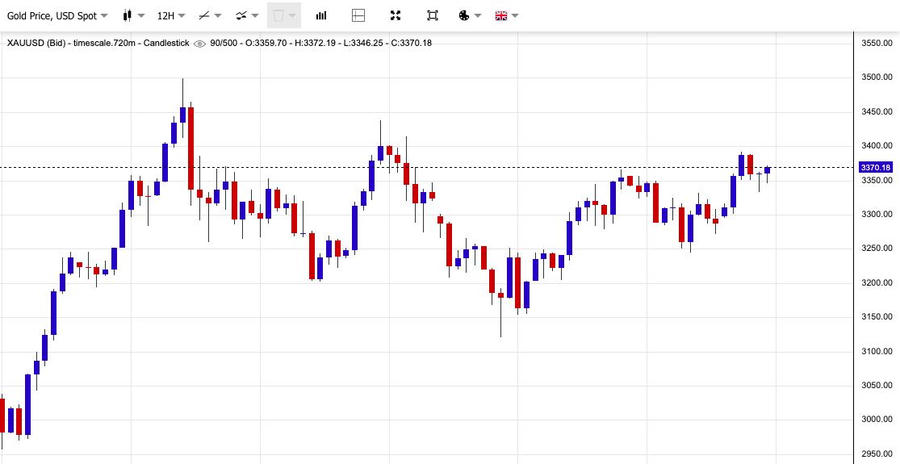Click the greyed-out delete bucket icon
The height and width of the screenshot is (464, 900).
click(280, 16)
